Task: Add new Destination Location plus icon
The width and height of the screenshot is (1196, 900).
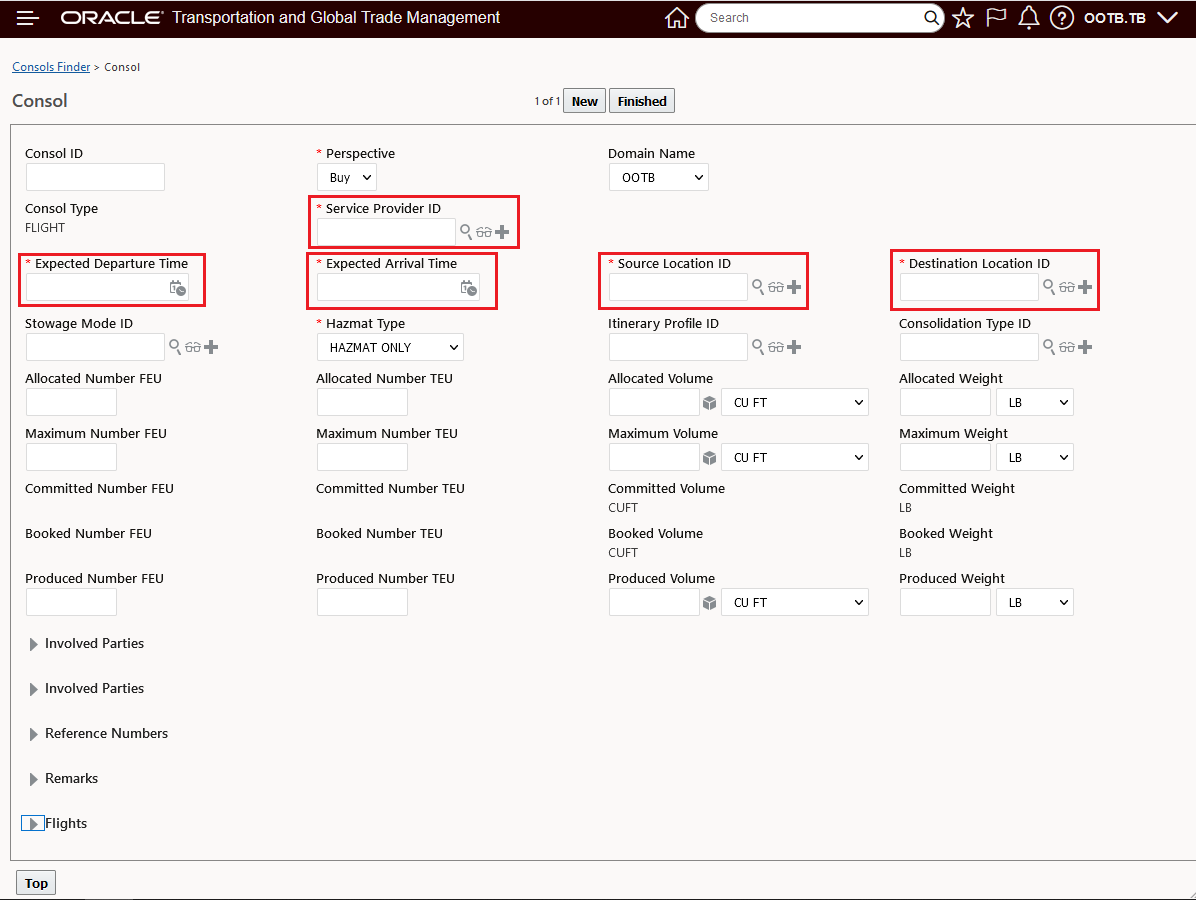Action: click(1085, 287)
